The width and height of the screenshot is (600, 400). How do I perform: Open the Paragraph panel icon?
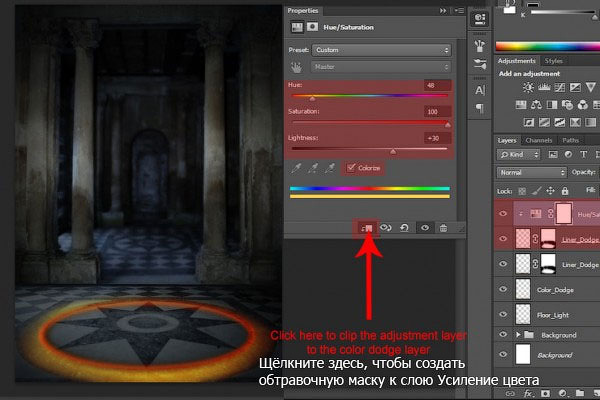point(479,108)
